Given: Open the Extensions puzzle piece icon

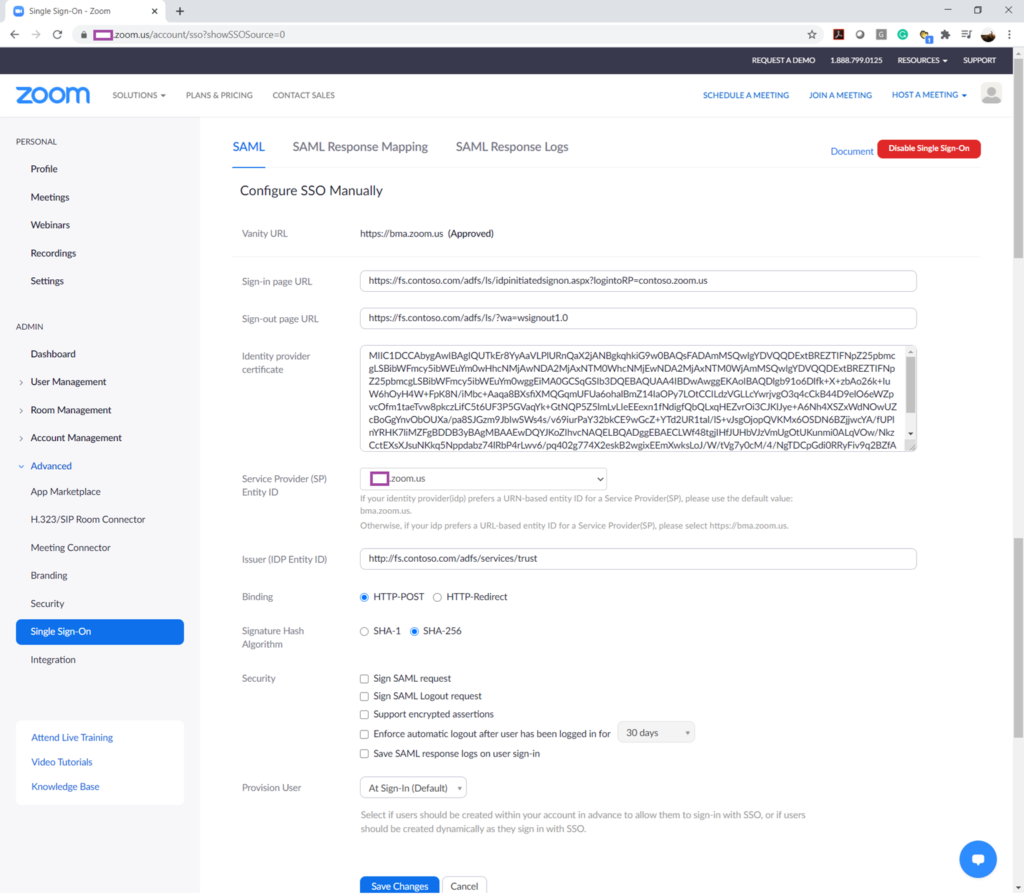Looking at the screenshot, I should 945,35.
